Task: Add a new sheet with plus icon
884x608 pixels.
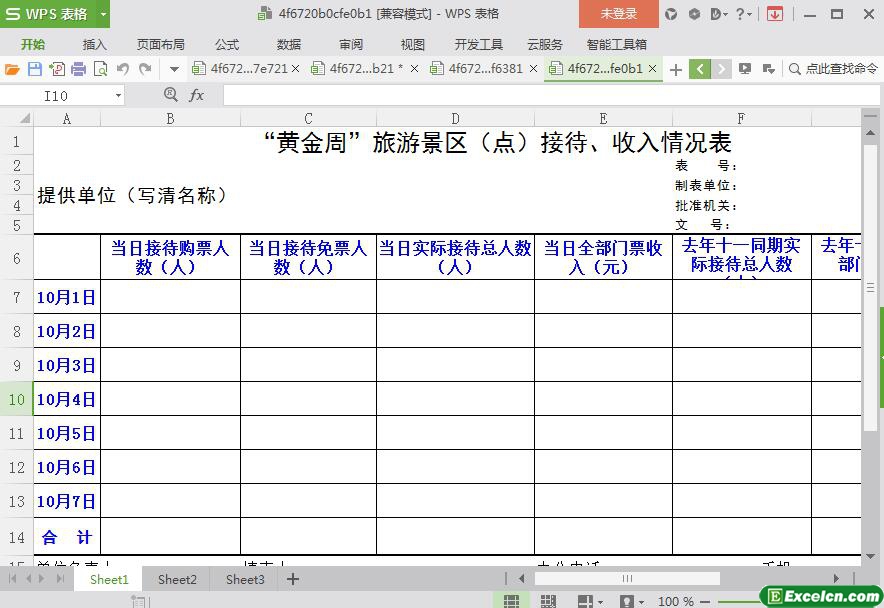Action: 293,579
